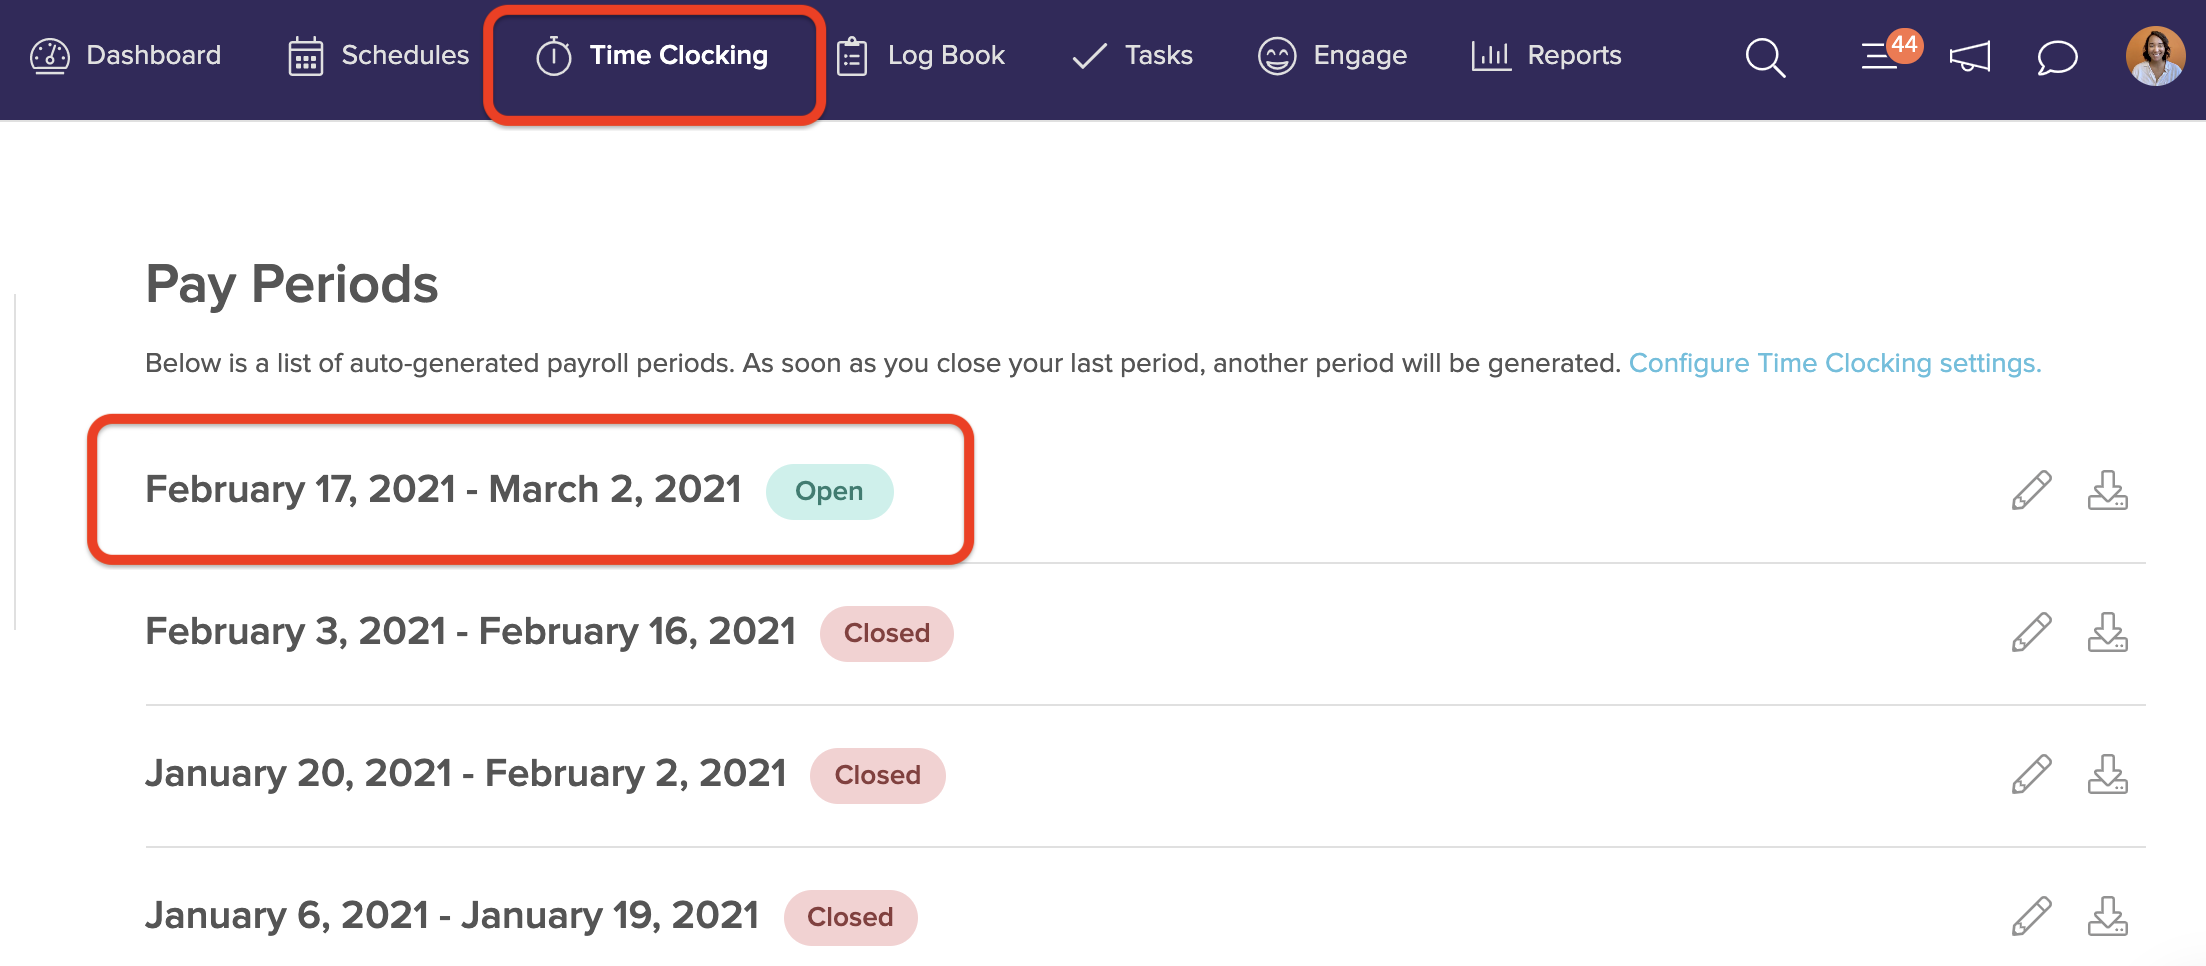Edit the February 3 period with pencil
The height and width of the screenshot is (966, 2206).
tap(2032, 633)
